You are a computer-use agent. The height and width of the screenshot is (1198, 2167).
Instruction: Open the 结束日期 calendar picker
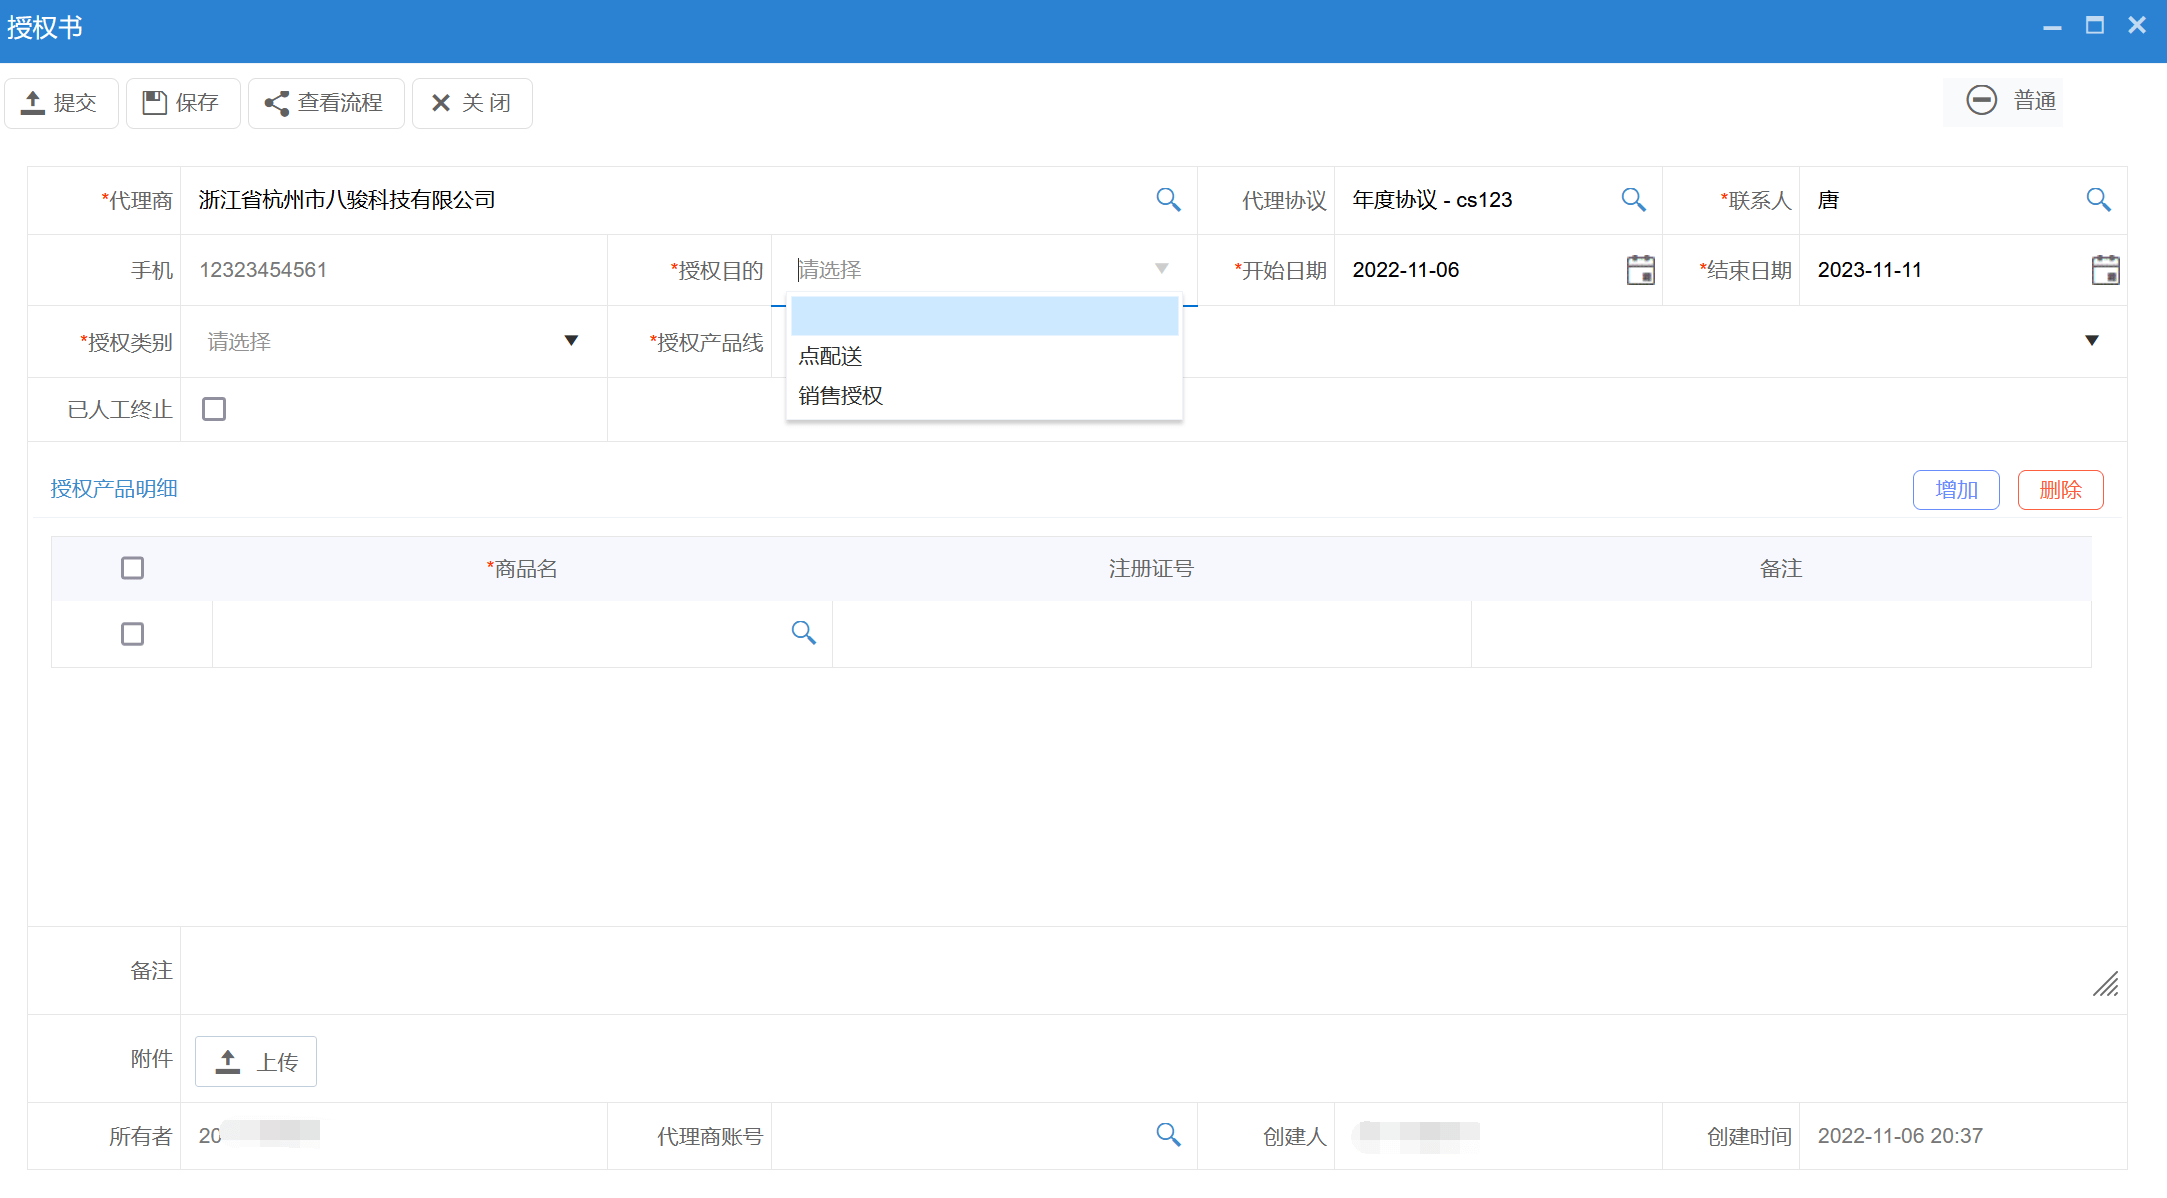[2105, 269]
